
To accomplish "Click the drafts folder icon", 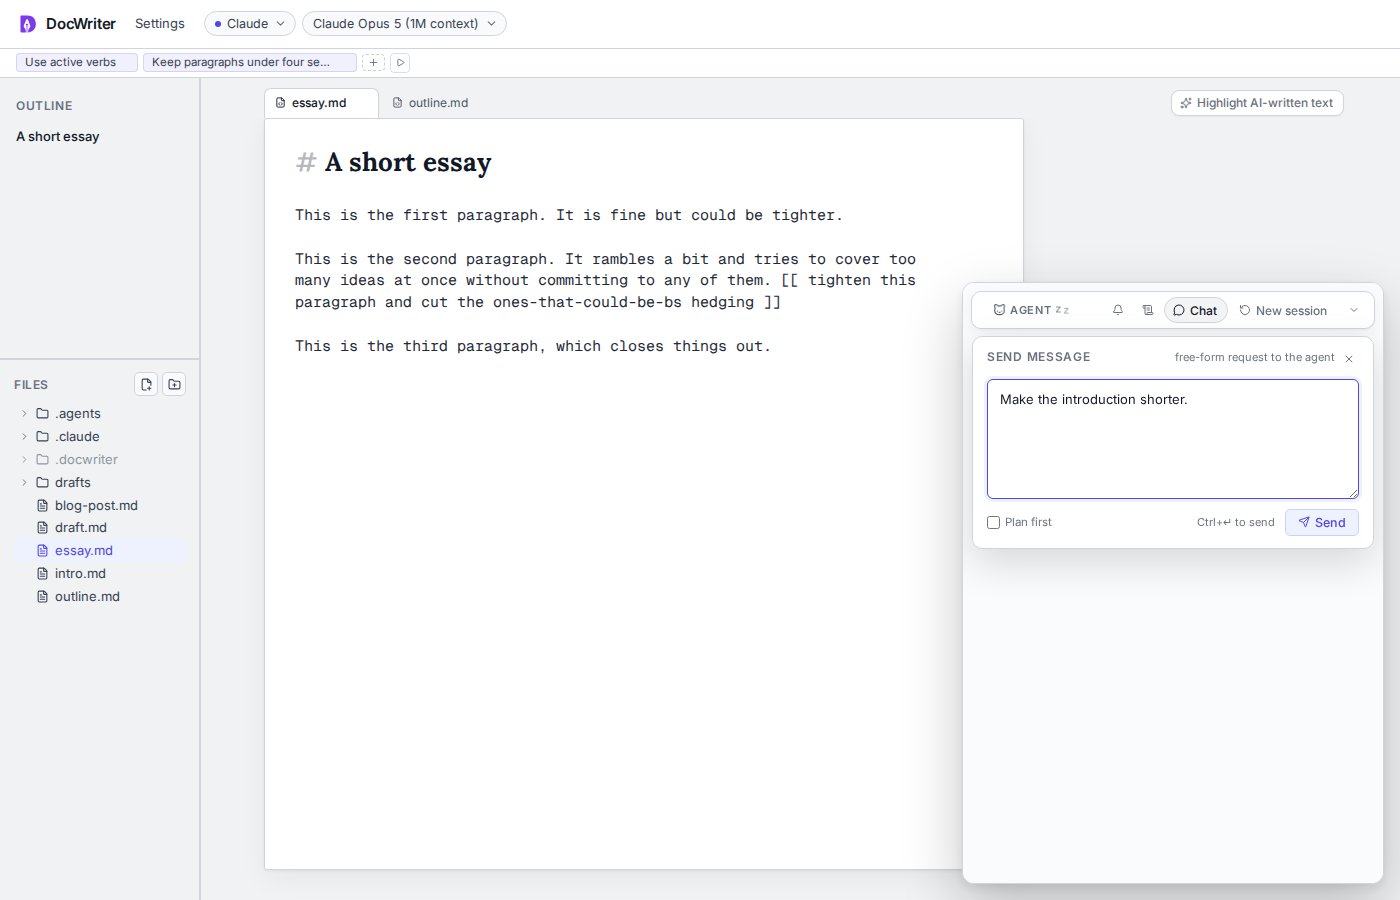I will coord(42,482).
